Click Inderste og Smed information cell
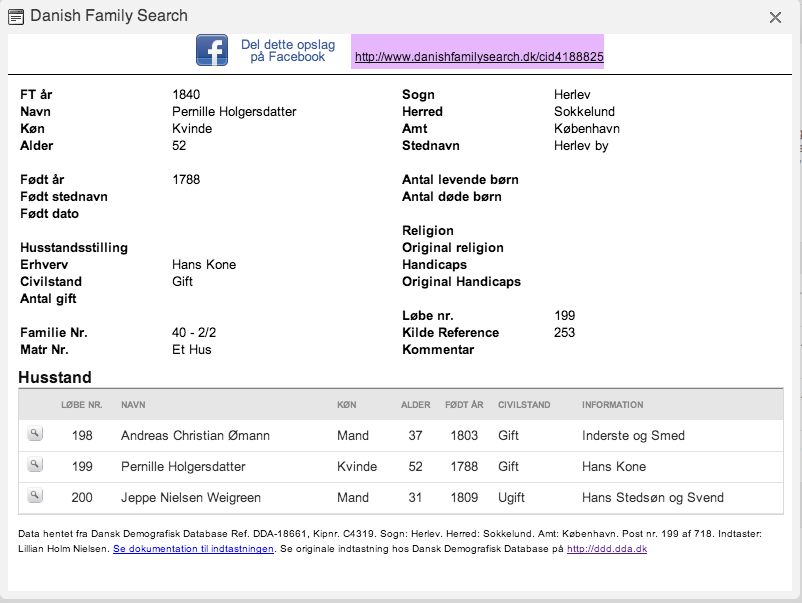Viewport: 802px width, 603px height. 633,435
